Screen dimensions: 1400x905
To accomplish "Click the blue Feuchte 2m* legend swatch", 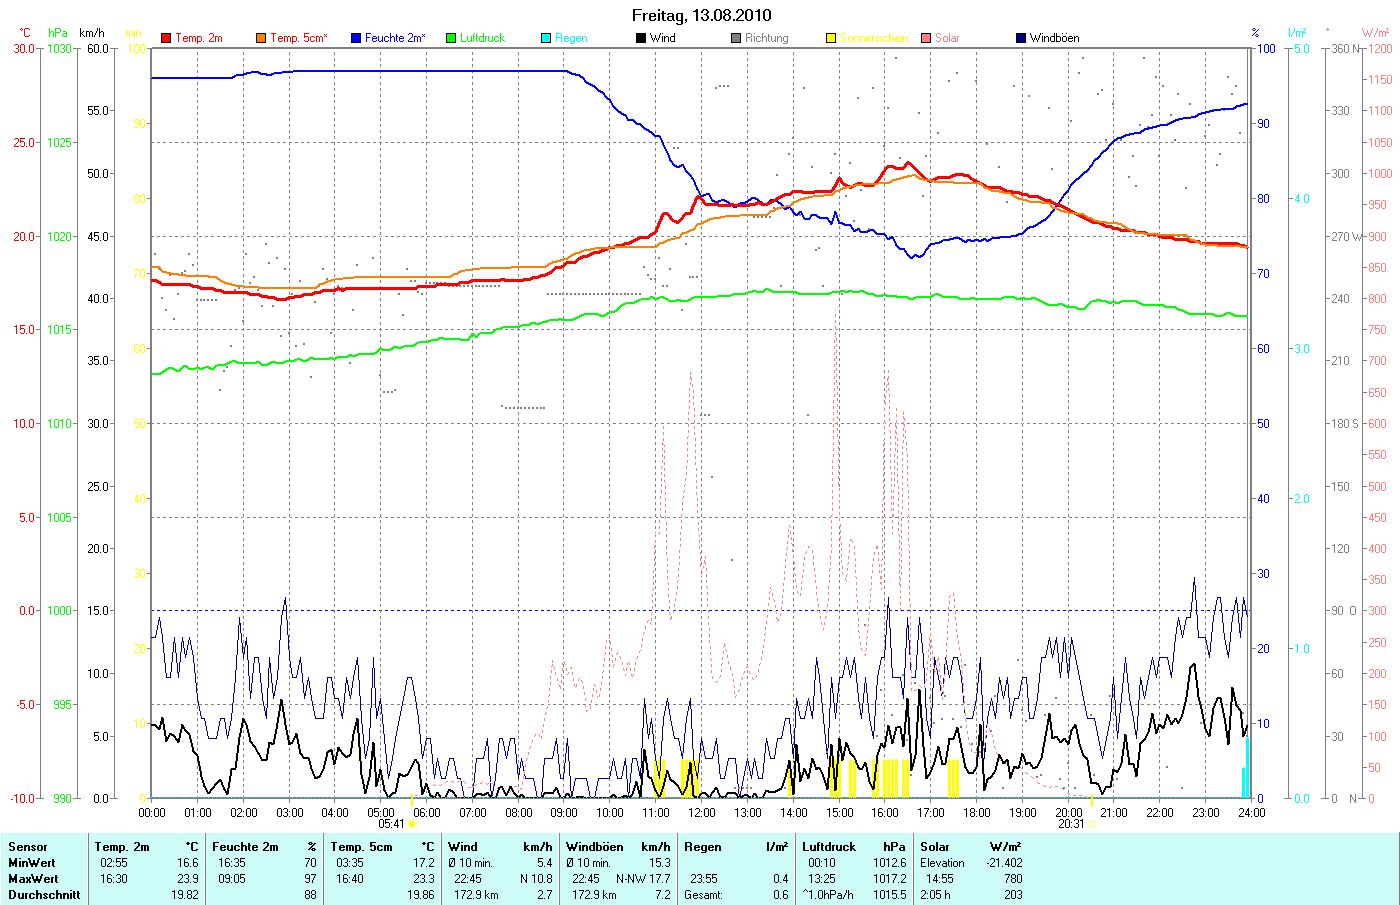I will pyautogui.click(x=356, y=38).
